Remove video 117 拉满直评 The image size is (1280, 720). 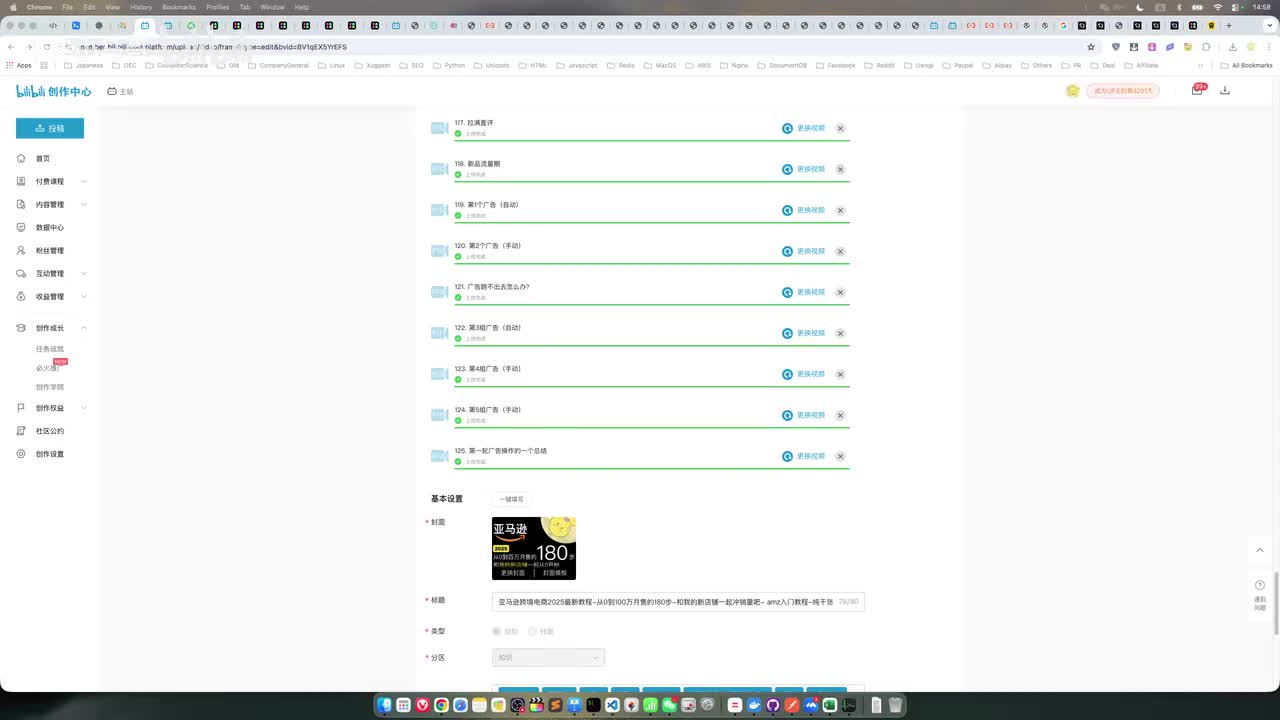(840, 128)
